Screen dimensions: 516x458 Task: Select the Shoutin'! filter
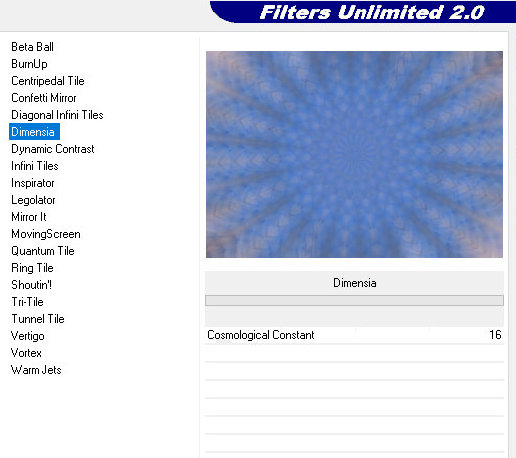click(x=31, y=285)
